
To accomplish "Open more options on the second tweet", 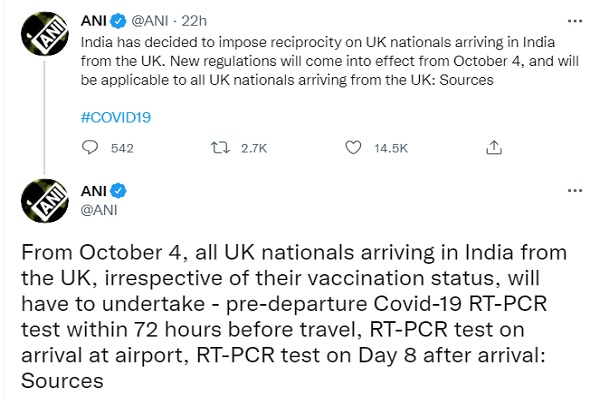I will pyautogui.click(x=572, y=190).
